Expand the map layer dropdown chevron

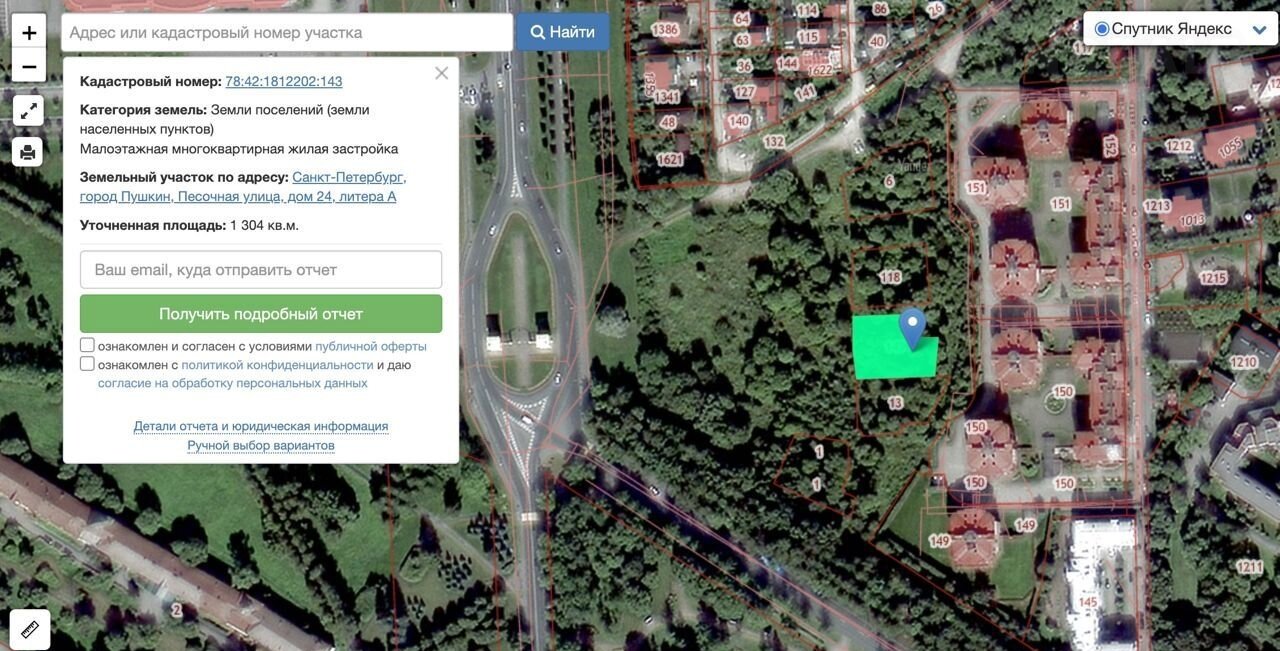tap(1259, 30)
